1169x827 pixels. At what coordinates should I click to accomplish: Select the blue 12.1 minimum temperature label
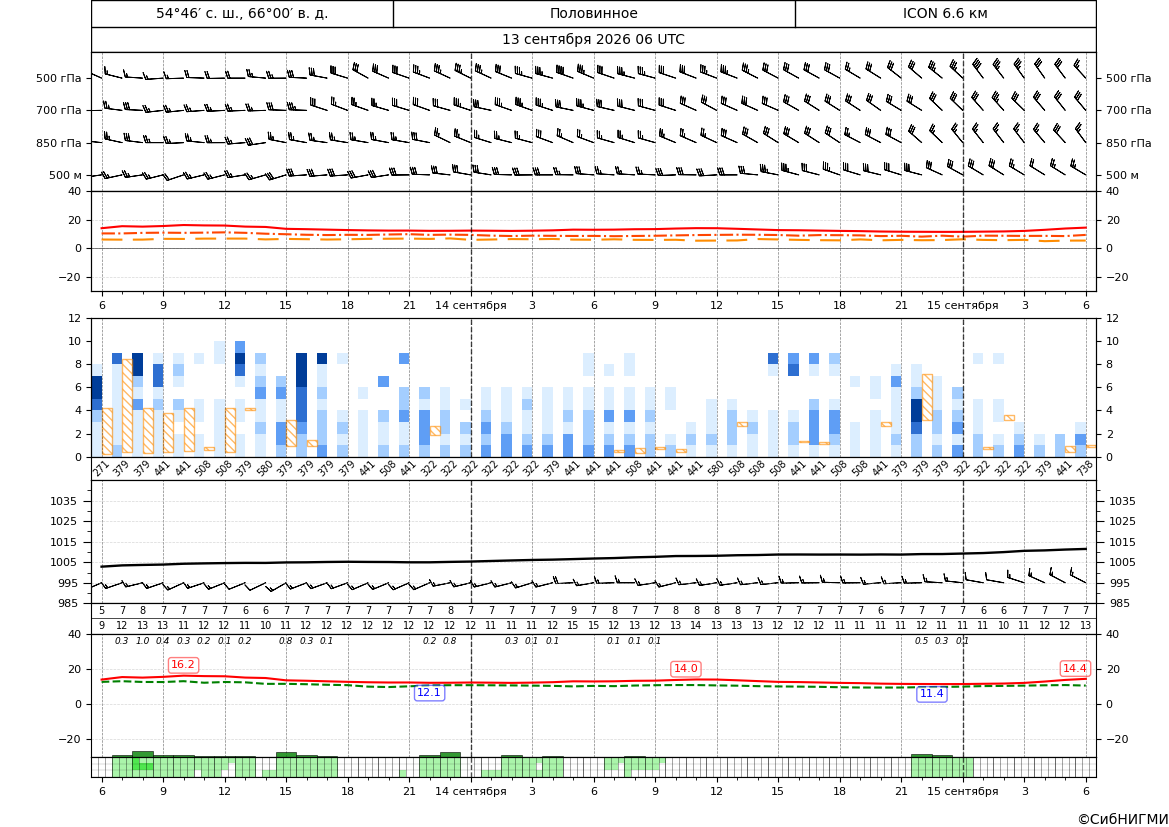pyautogui.click(x=429, y=692)
